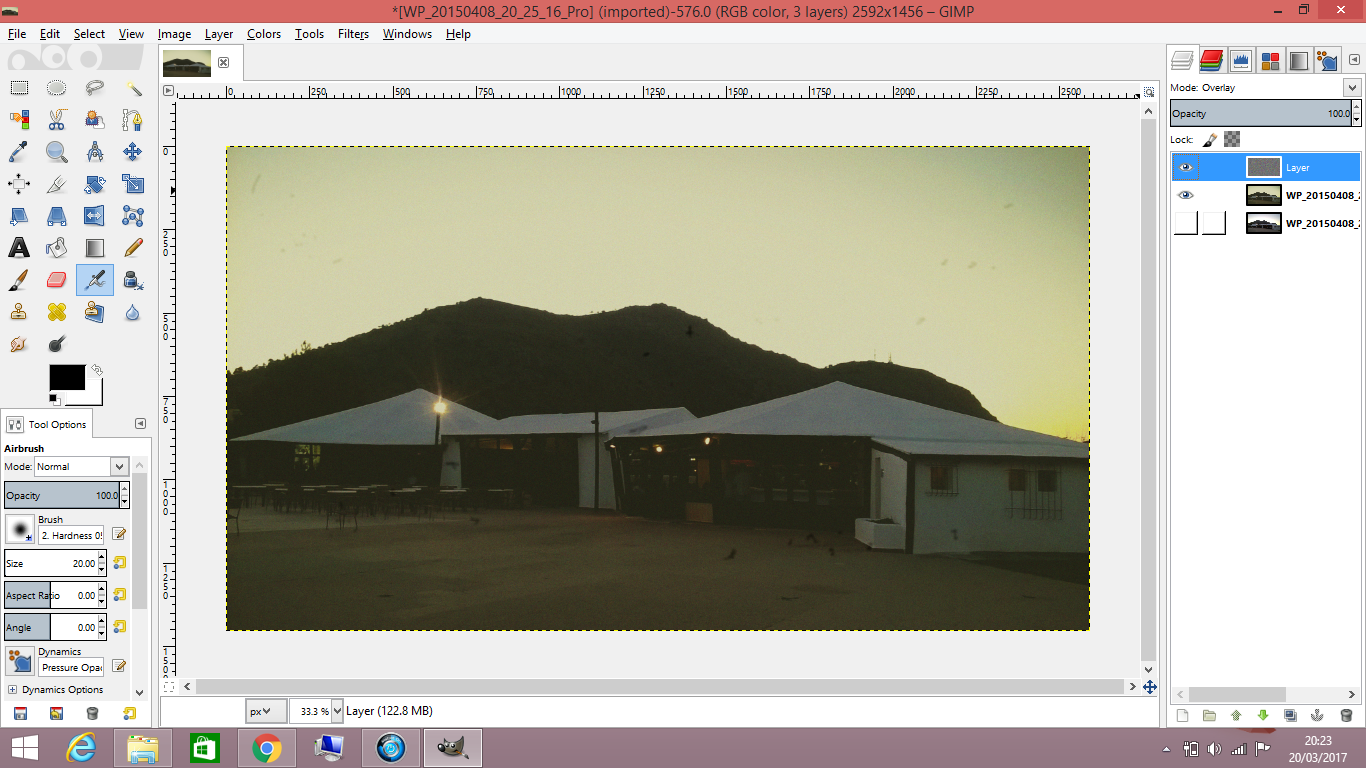The height and width of the screenshot is (768, 1366).
Task: Select the Perspective tool
Action: [57, 216]
